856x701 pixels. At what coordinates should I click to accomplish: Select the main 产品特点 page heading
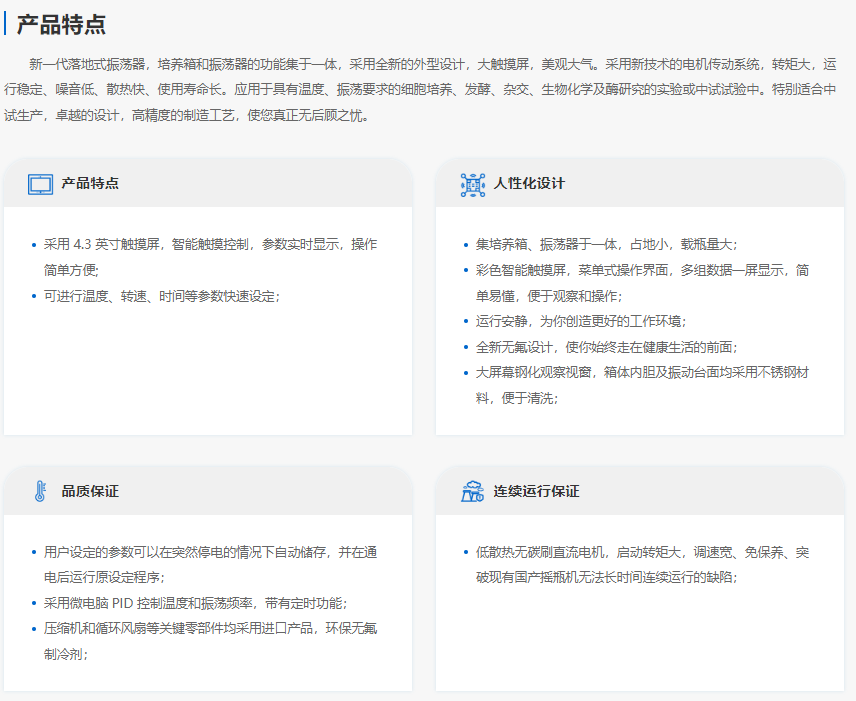tap(61, 25)
